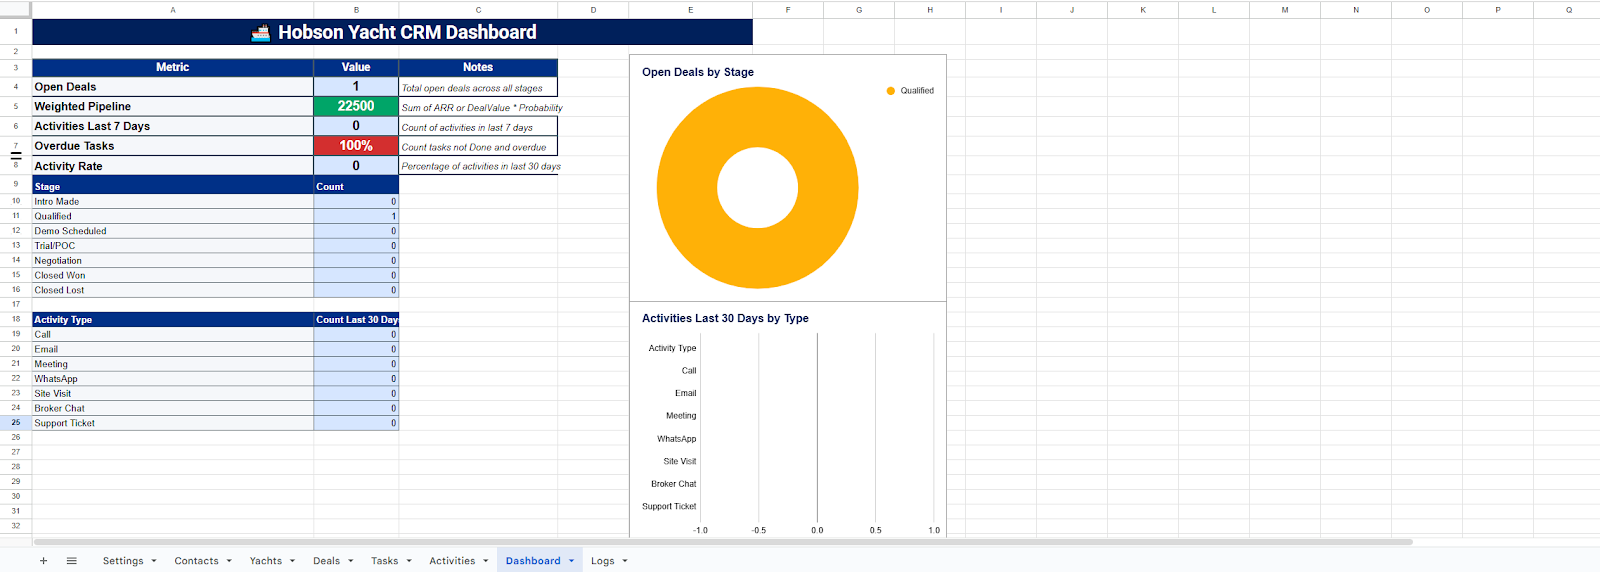Switch to the Yachts sheet tab

click(x=266, y=561)
